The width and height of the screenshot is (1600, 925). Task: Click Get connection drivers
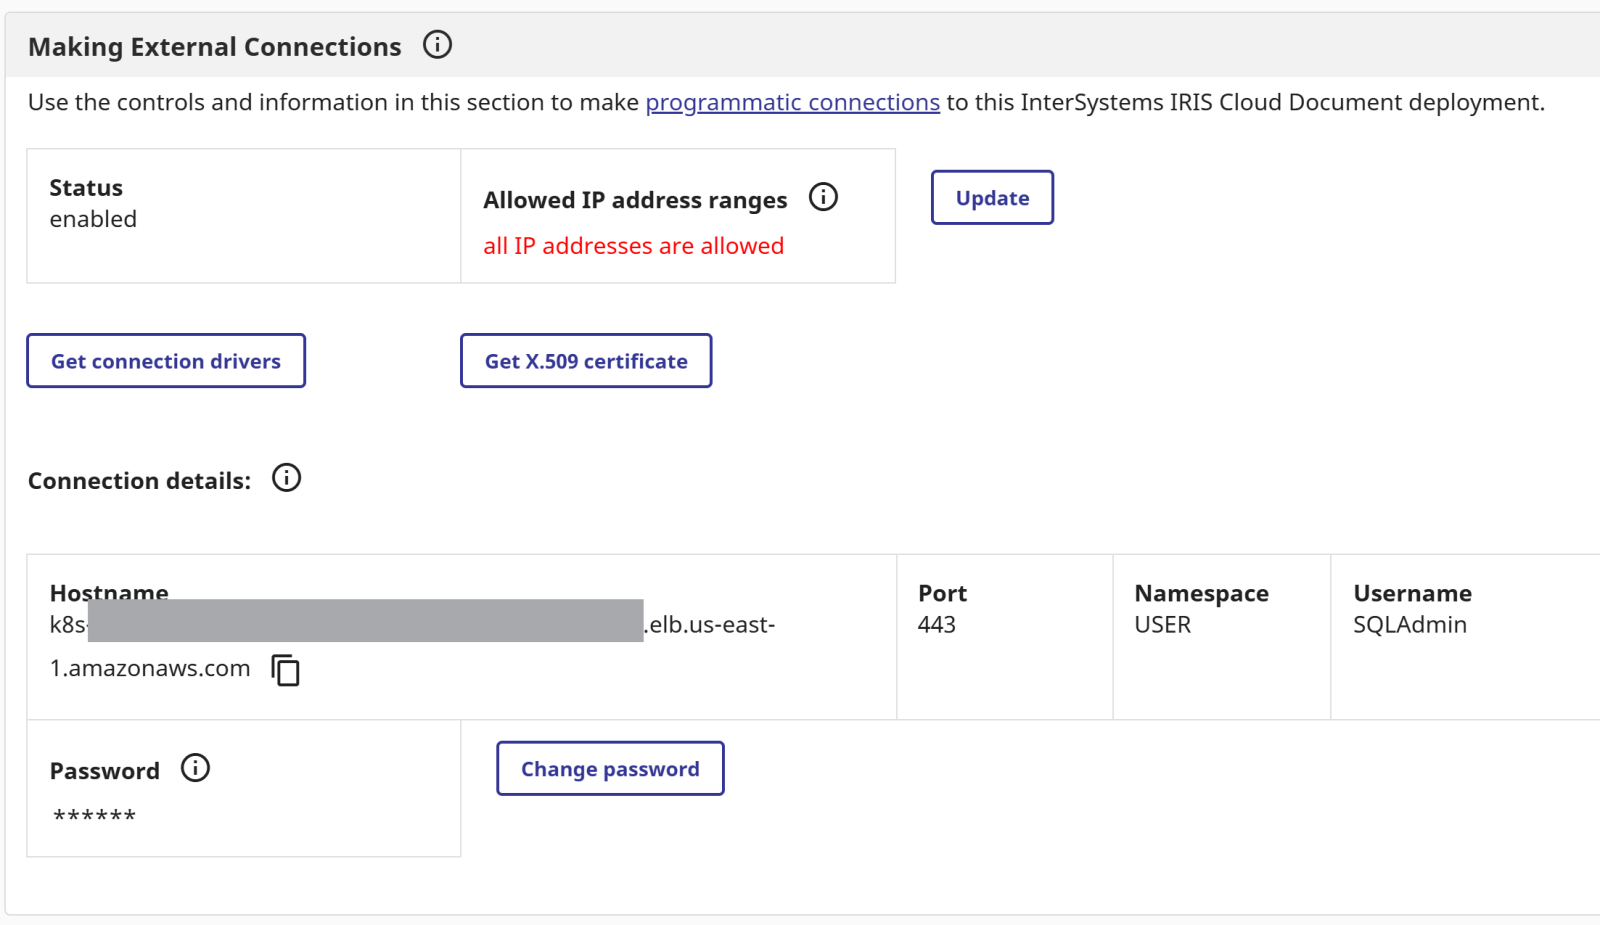pos(166,361)
